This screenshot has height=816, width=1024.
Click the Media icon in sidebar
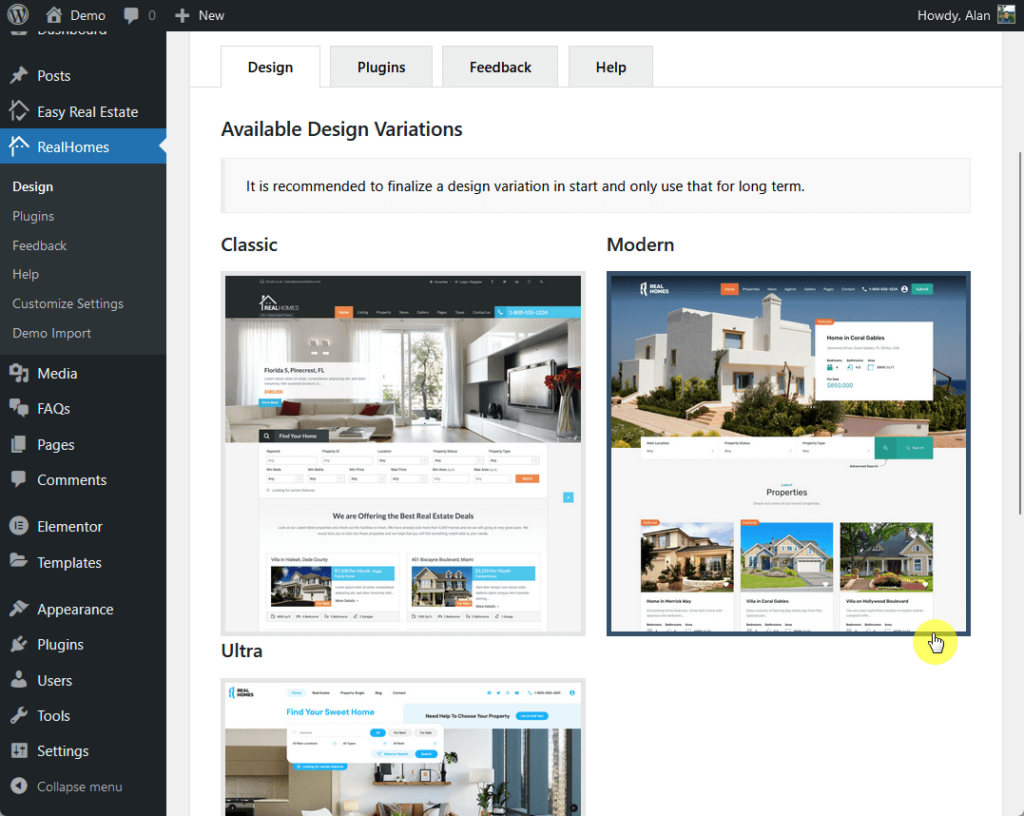[18, 373]
